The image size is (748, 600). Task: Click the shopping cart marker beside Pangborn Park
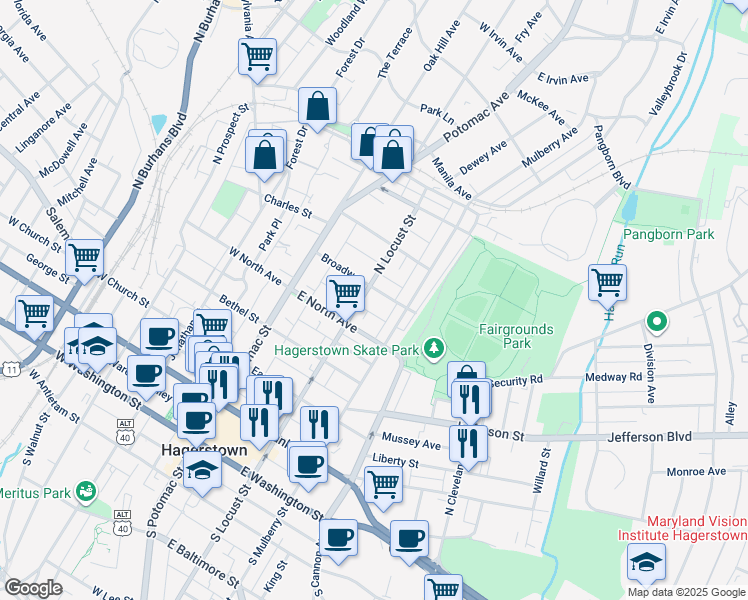[x=607, y=282]
